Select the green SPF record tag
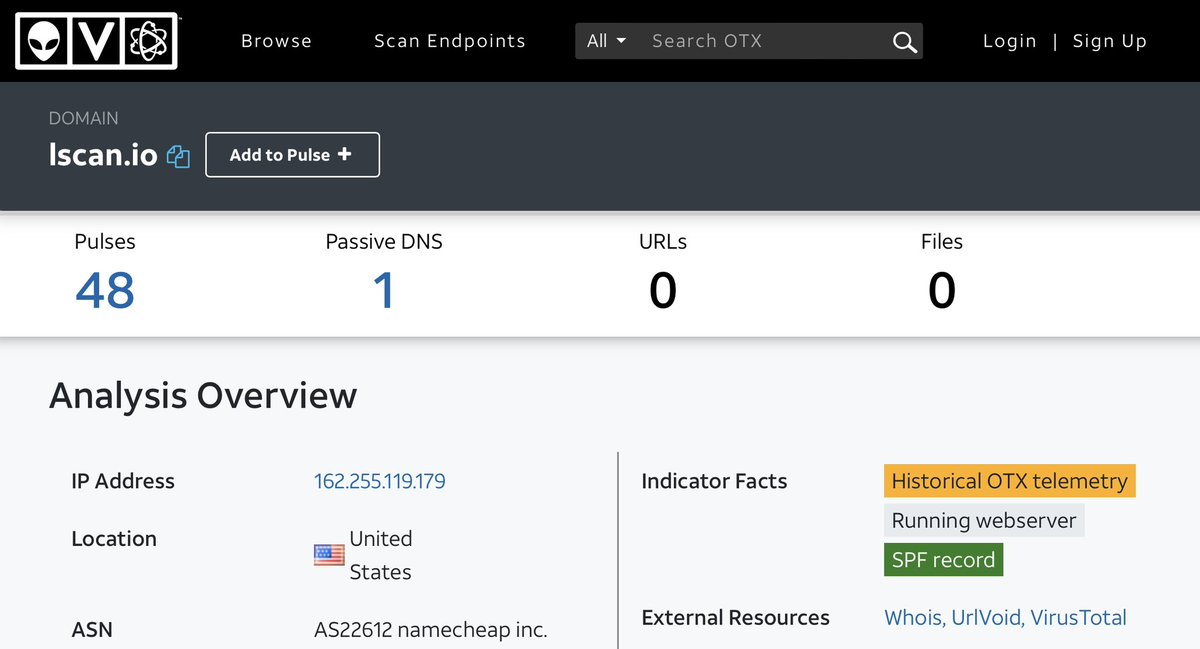Image resolution: width=1200 pixels, height=649 pixels. click(x=943, y=559)
